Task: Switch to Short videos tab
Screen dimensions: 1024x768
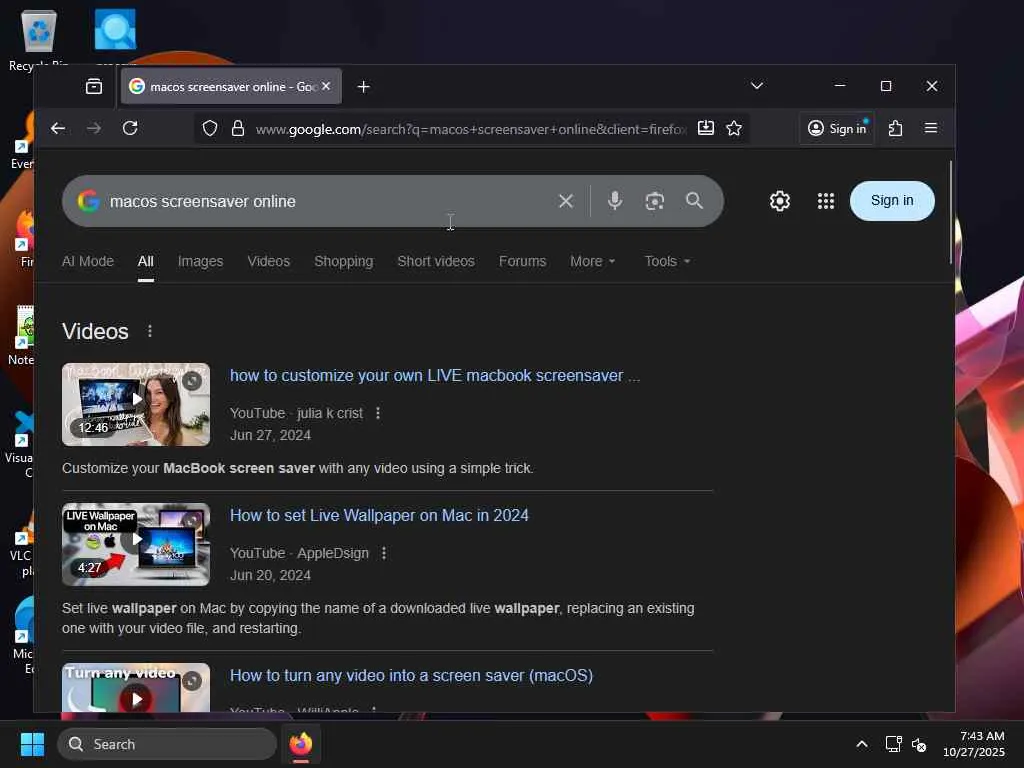Action: coord(436,261)
